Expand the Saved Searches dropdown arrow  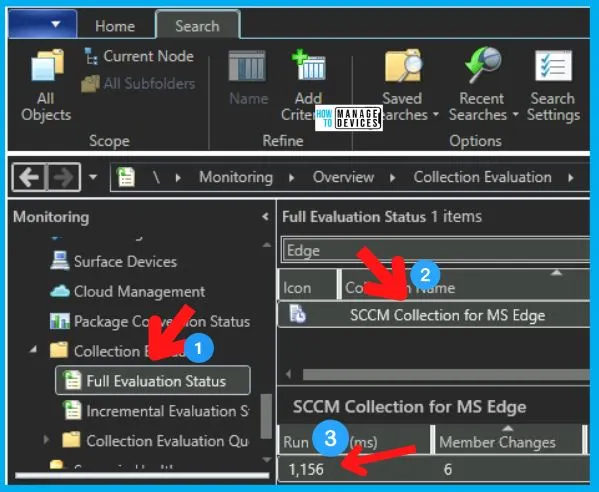[x=435, y=115]
